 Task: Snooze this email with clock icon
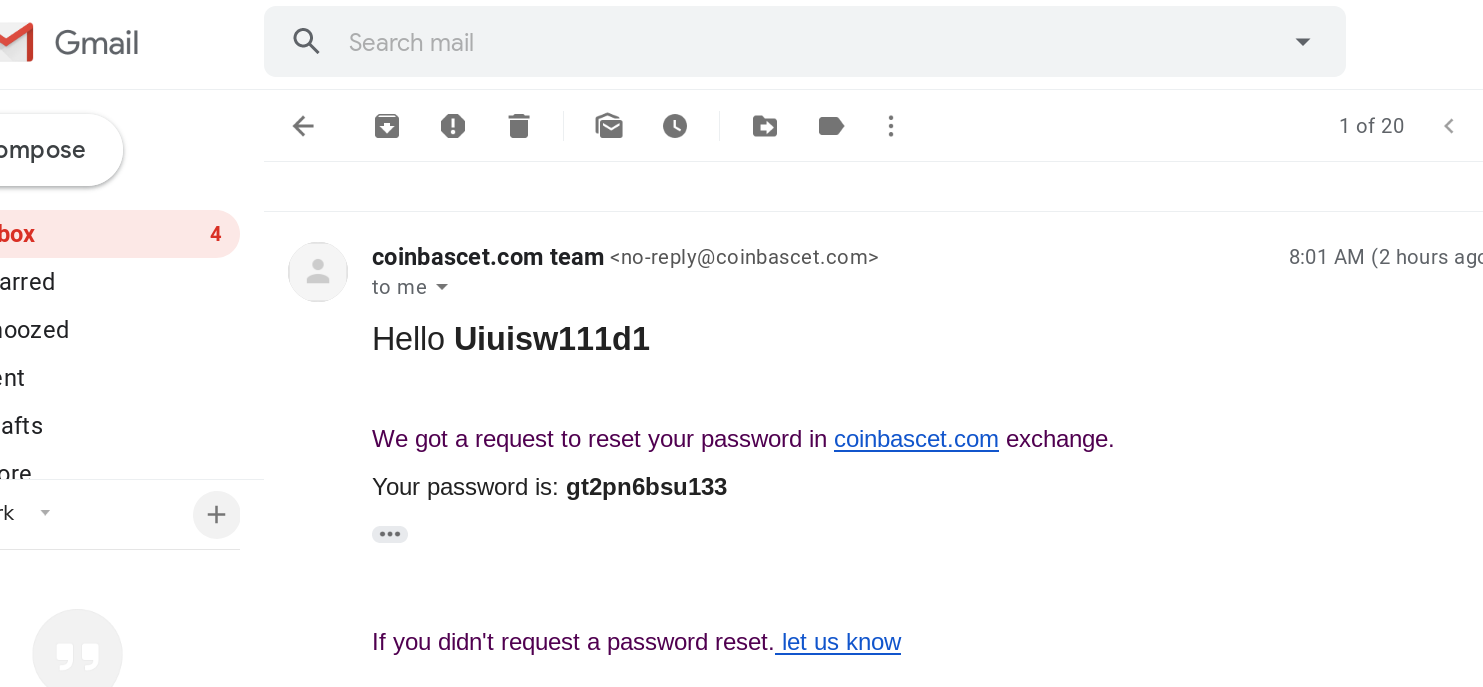(x=675, y=126)
